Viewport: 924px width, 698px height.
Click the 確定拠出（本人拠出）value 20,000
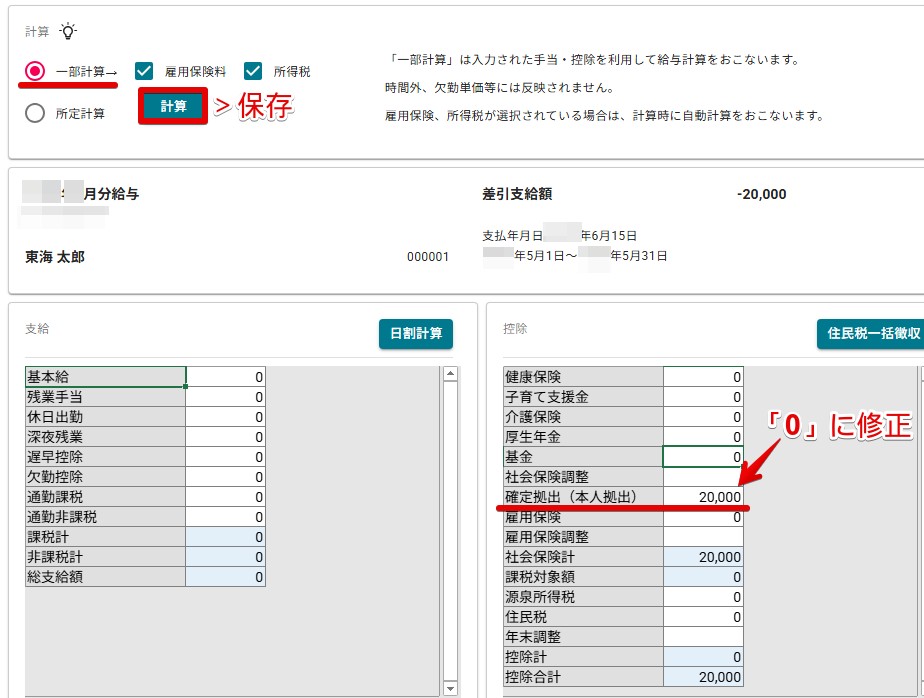tap(704, 497)
